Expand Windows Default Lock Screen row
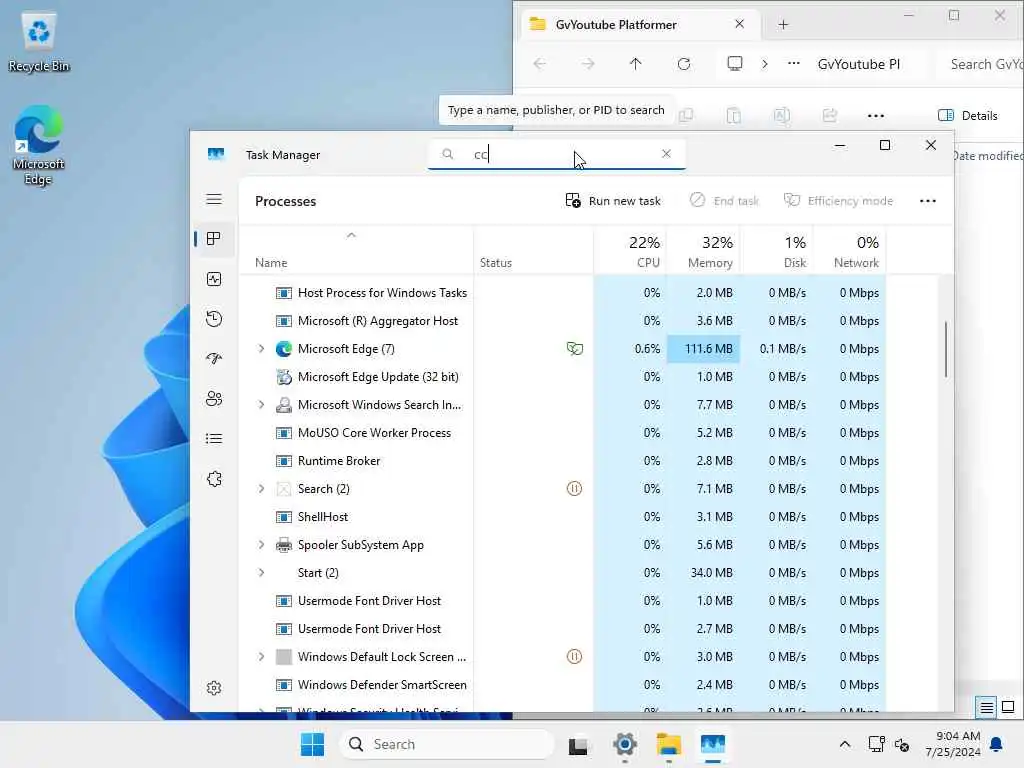Viewport: 1024px width, 768px height. pos(261,656)
